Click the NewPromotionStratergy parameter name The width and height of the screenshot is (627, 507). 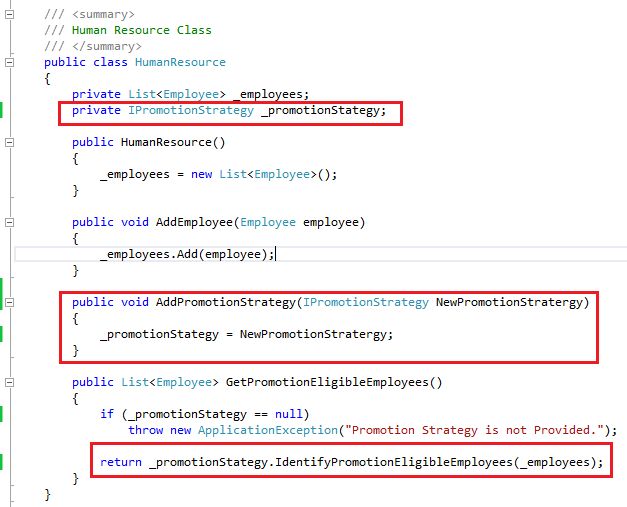click(509, 302)
